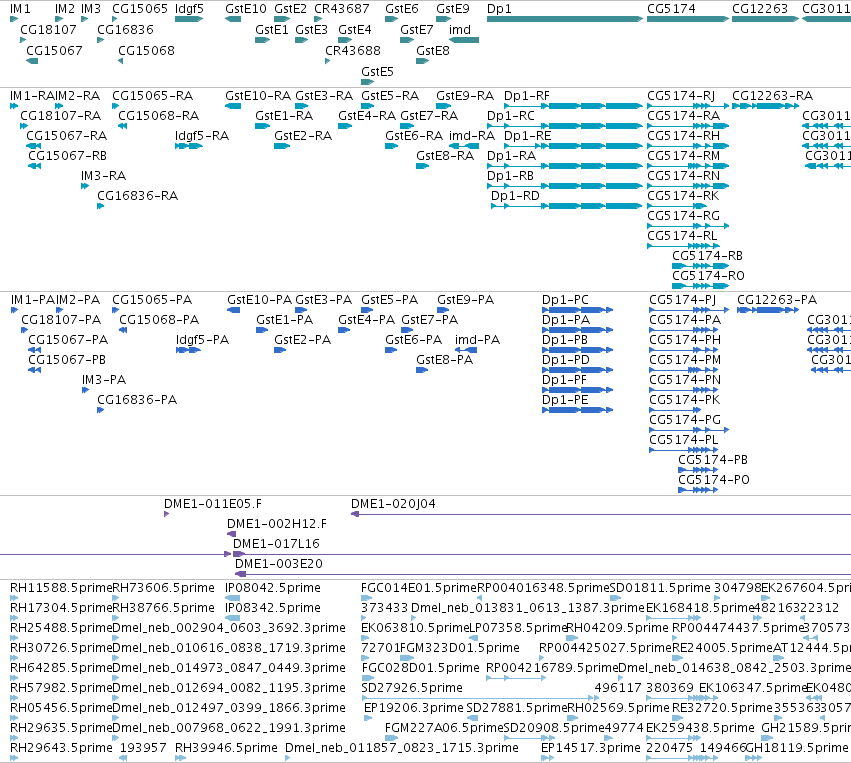
Task: Select the Dp1-RF transcript label
Action: [526, 96]
